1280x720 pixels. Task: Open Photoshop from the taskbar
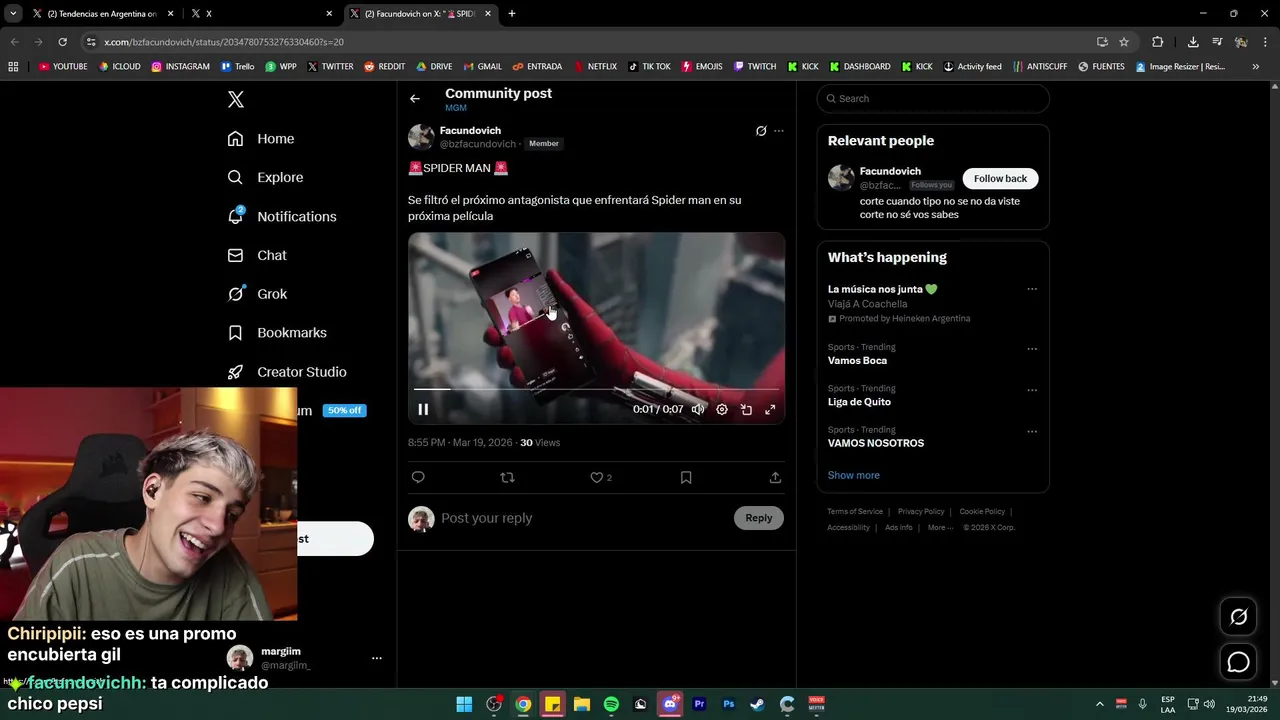point(728,704)
